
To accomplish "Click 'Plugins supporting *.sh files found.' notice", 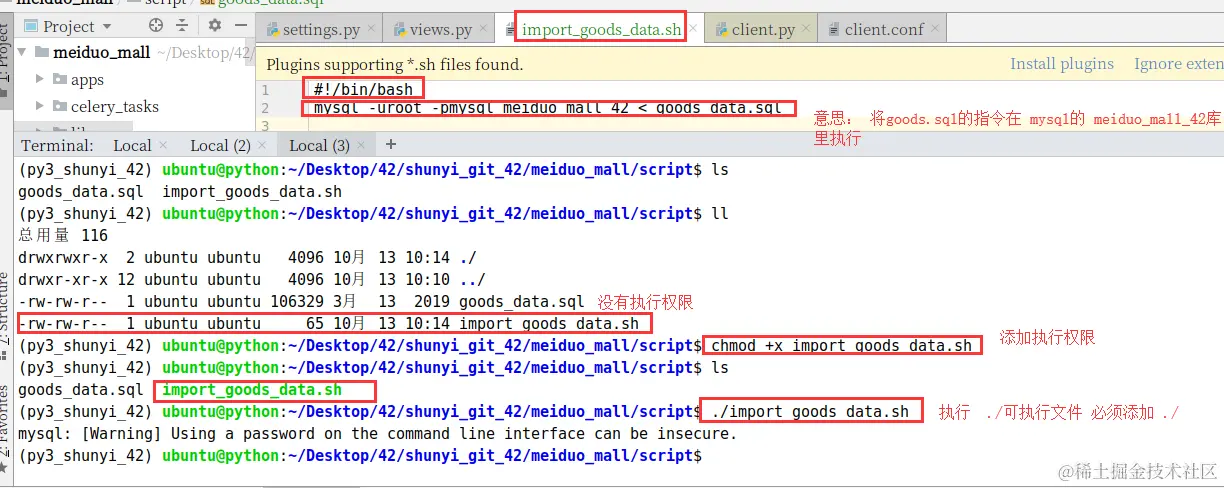I will [x=395, y=64].
